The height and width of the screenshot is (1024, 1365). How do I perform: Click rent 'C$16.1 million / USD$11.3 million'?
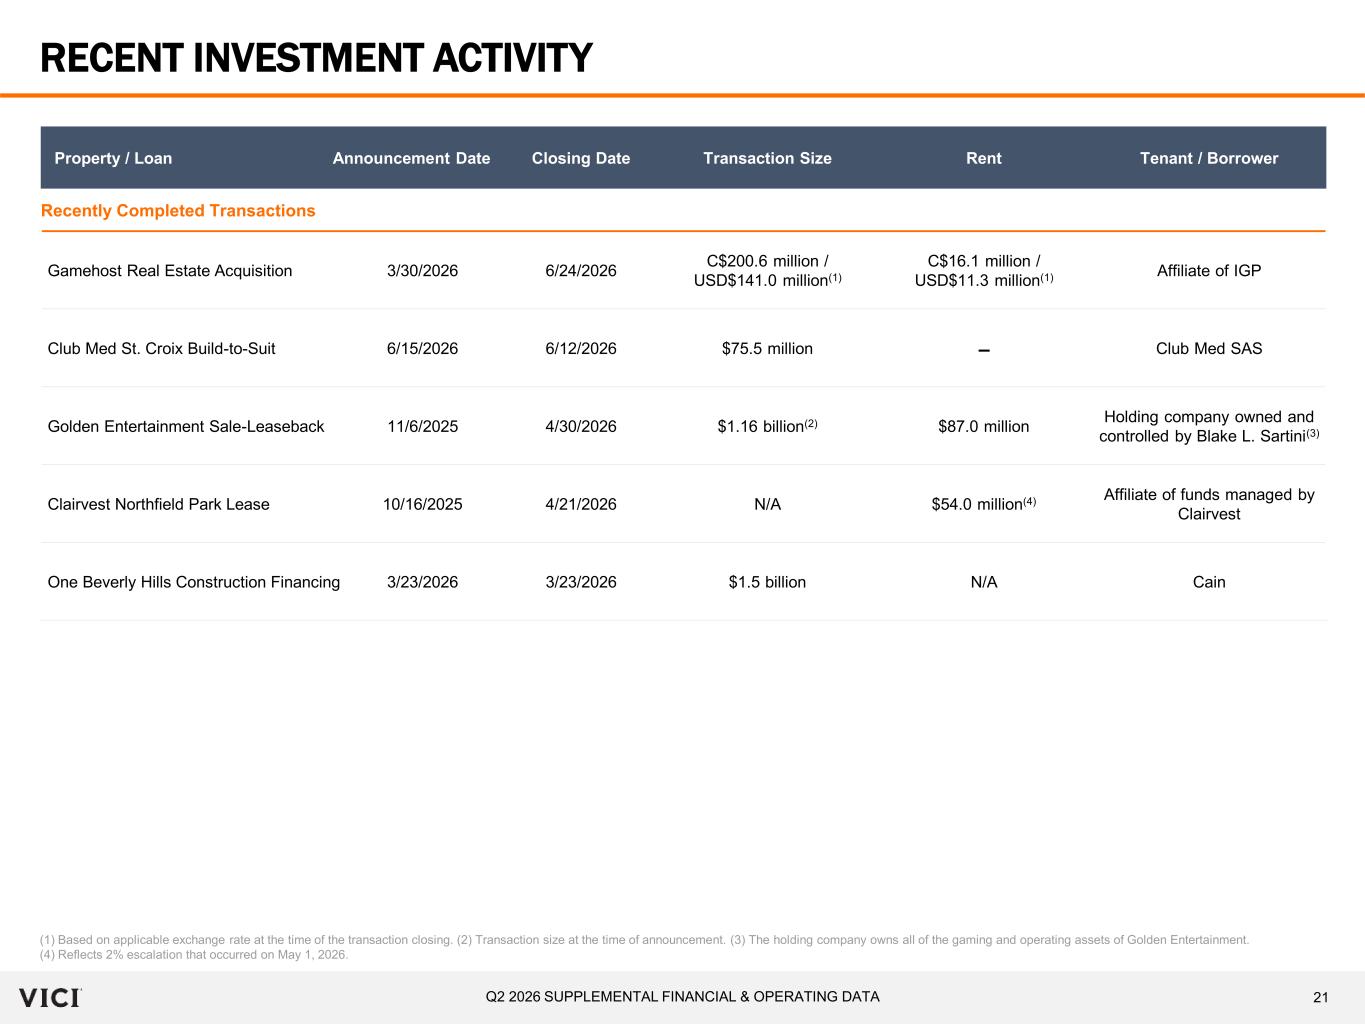coord(984,271)
